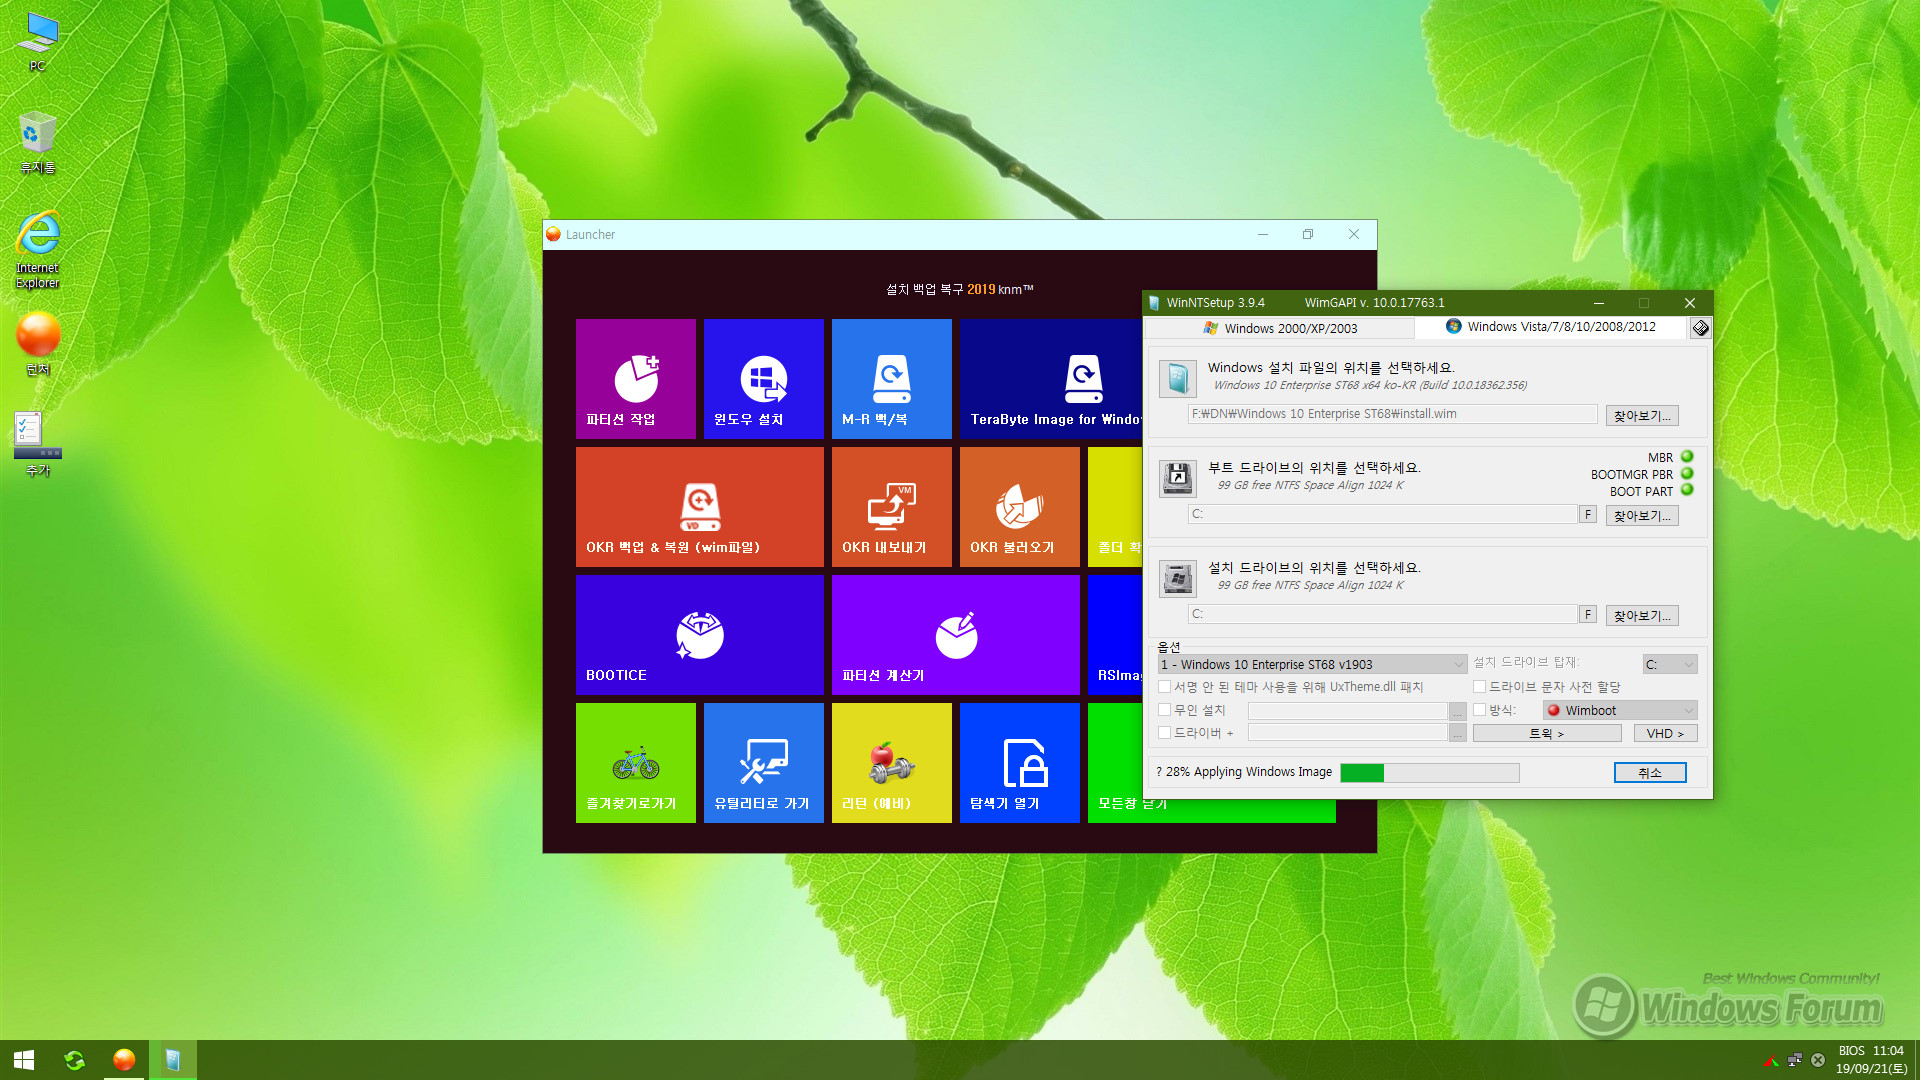Click the boot drive C: path field
The image size is (1920, 1080).
tap(1382, 514)
